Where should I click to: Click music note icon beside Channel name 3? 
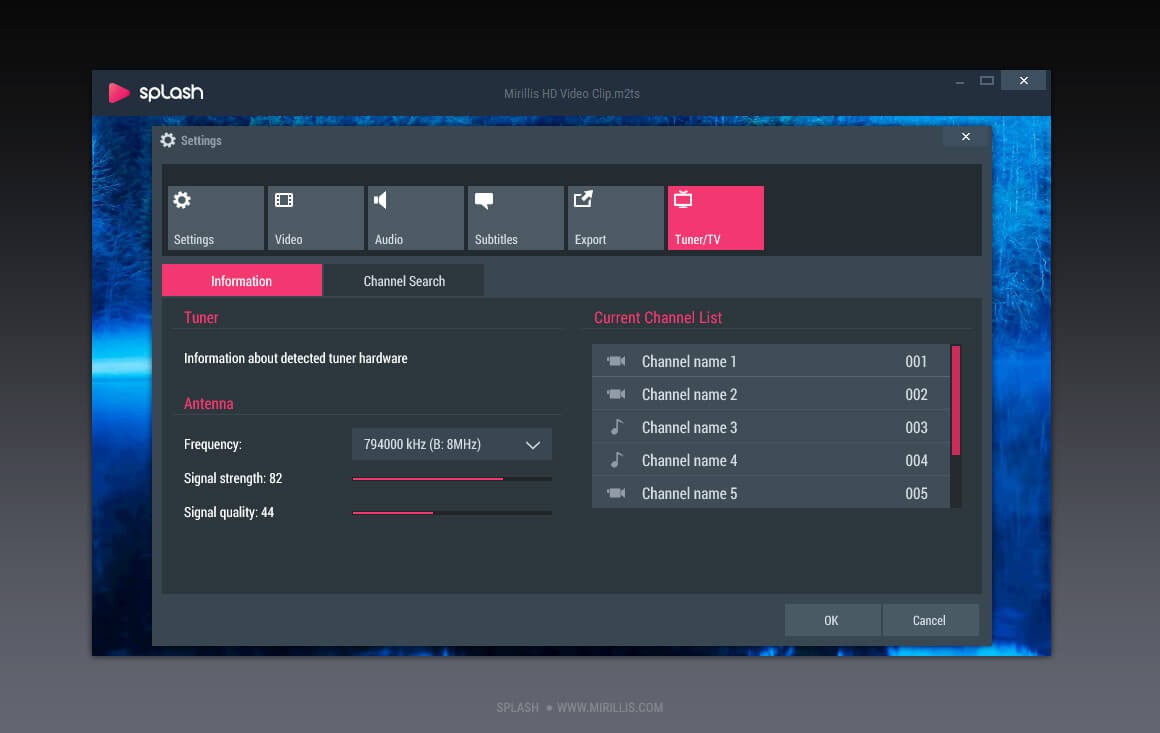pos(616,427)
